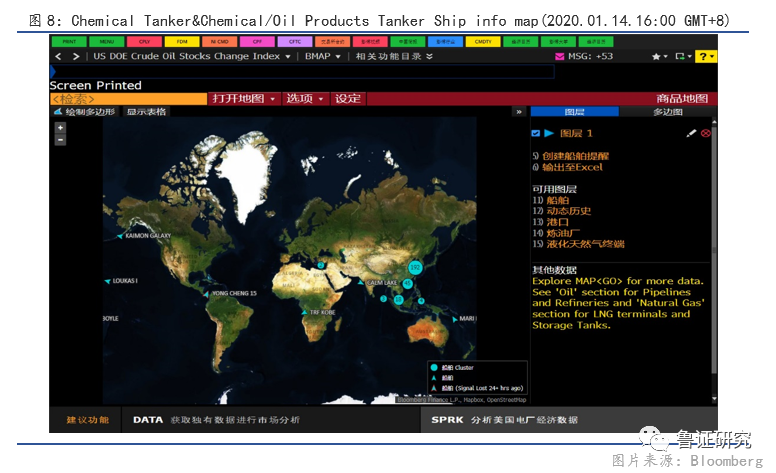Open the window options icon menu
This screenshot has height=473, width=776.
pos(683,56)
